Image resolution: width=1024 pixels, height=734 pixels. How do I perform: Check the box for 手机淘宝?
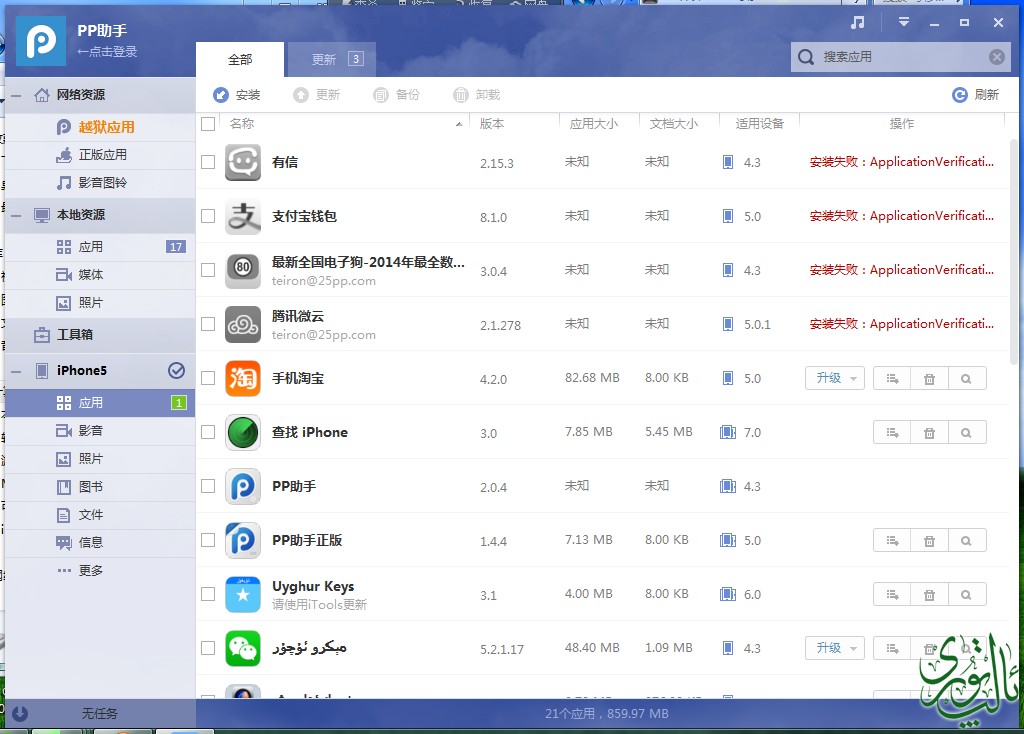click(x=208, y=378)
